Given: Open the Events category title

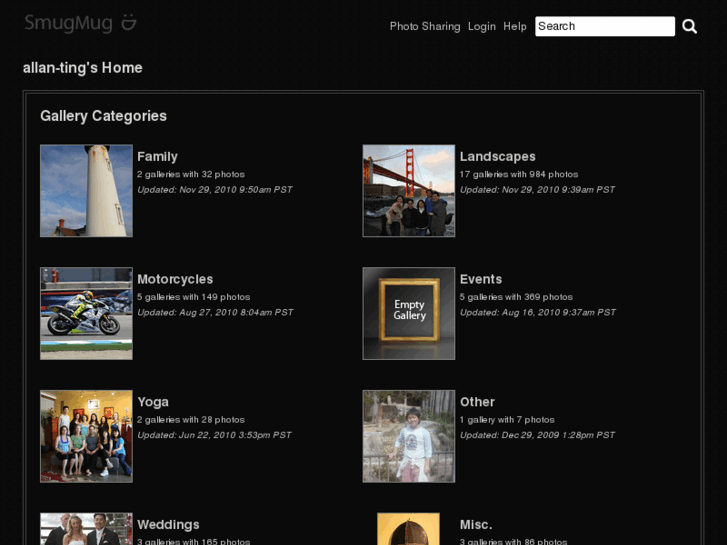Looking at the screenshot, I should [481, 279].
